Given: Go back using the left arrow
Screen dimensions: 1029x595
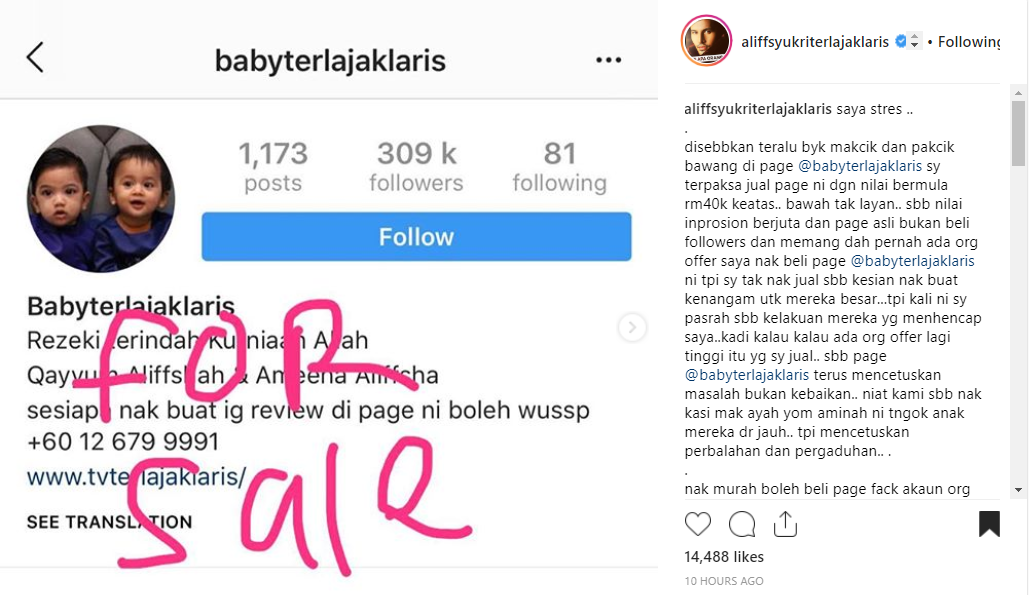Looking at the screenshot, I should pos(35,58).
